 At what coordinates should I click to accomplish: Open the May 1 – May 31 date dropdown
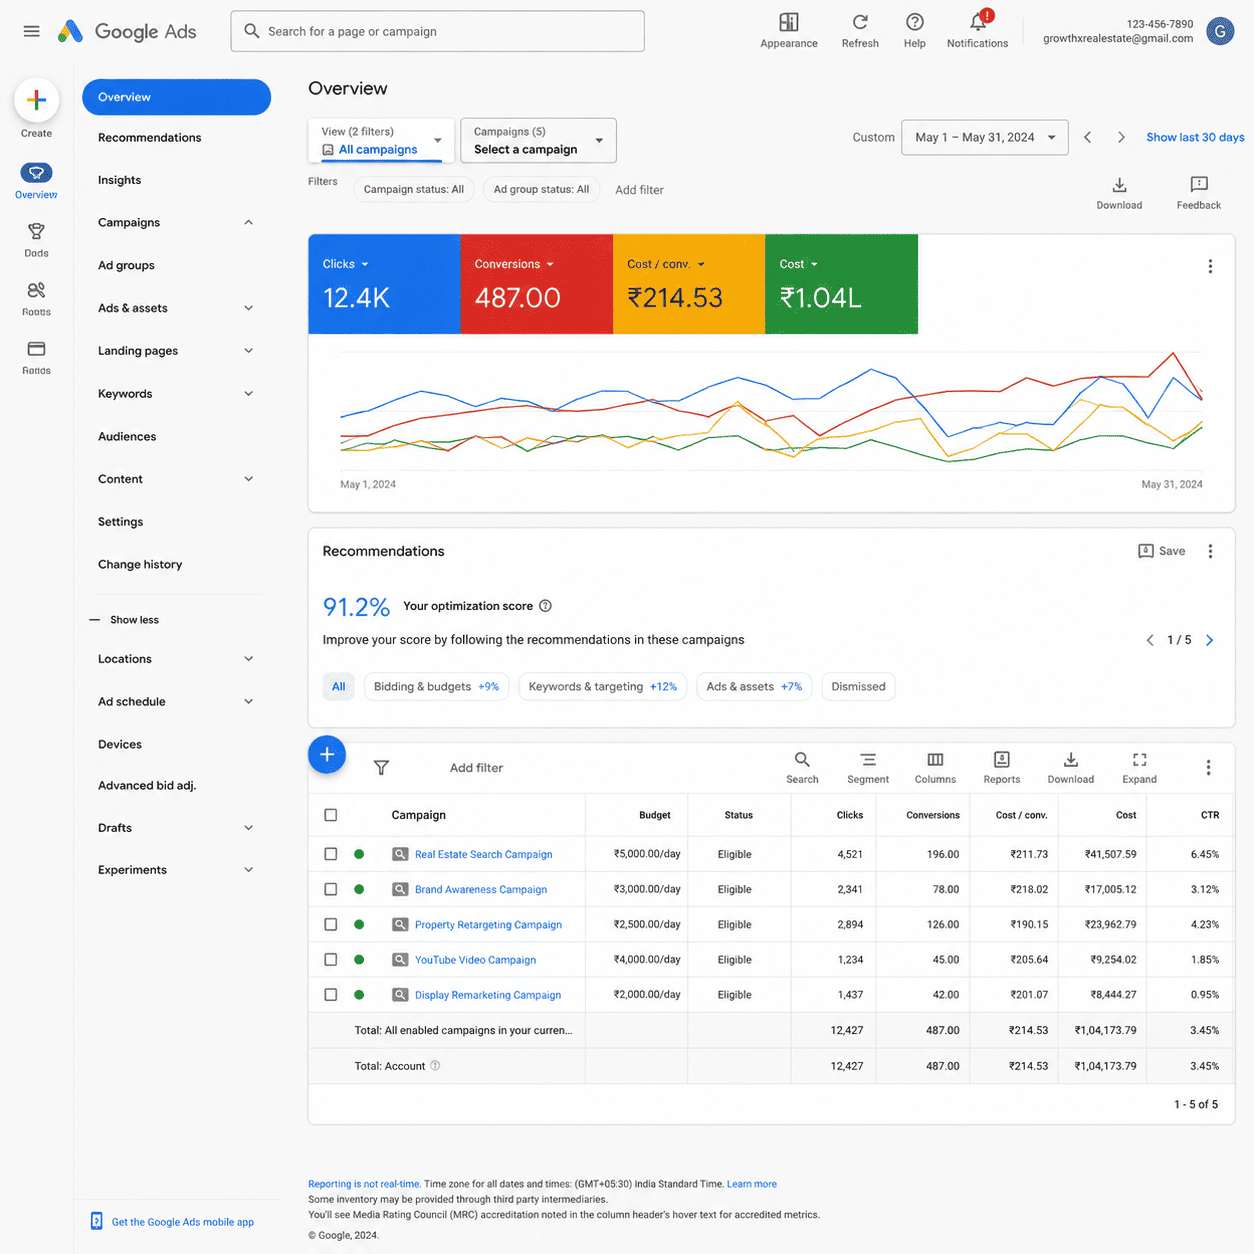coord(985,137)
